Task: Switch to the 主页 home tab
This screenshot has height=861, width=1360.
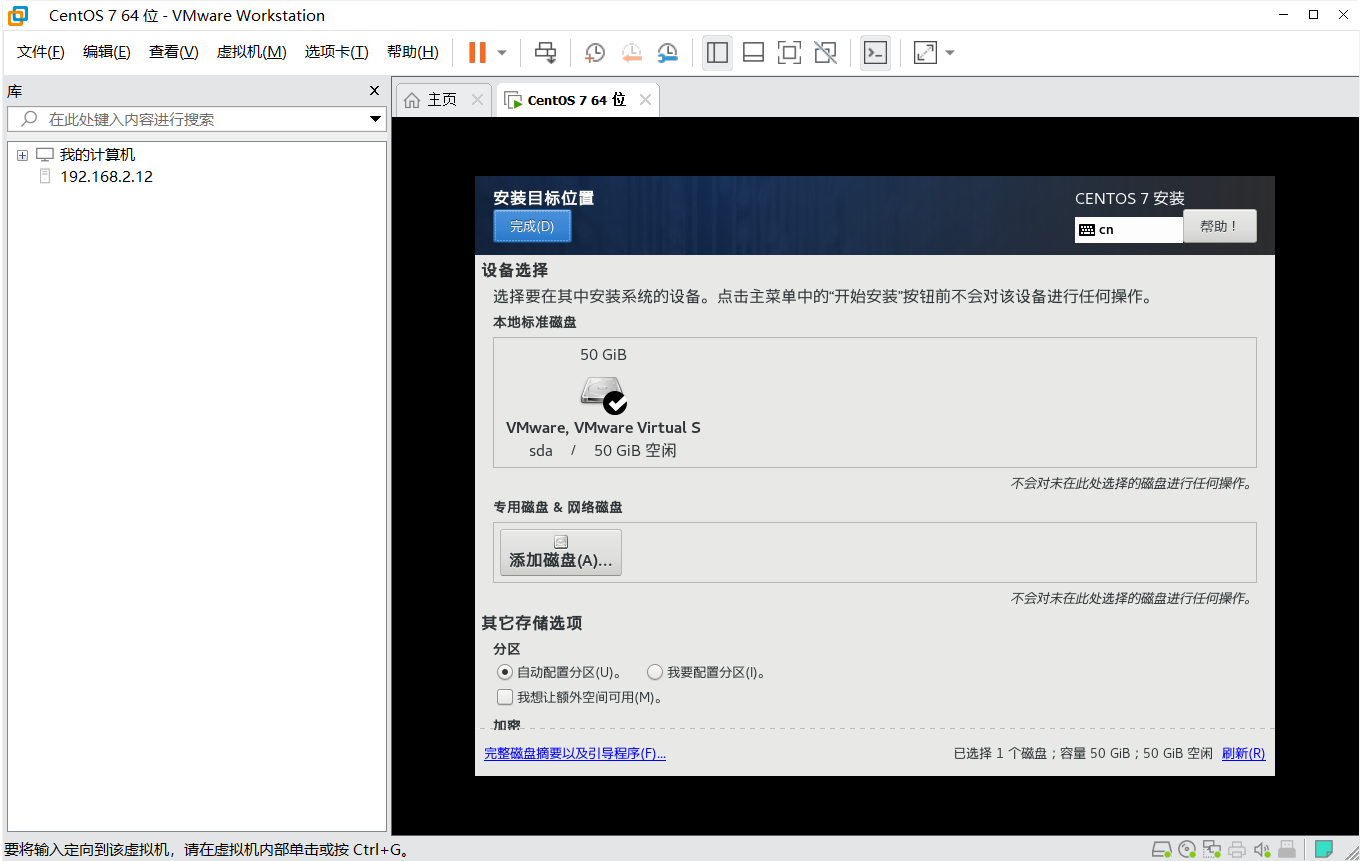Action: click(x=431, y=100)
